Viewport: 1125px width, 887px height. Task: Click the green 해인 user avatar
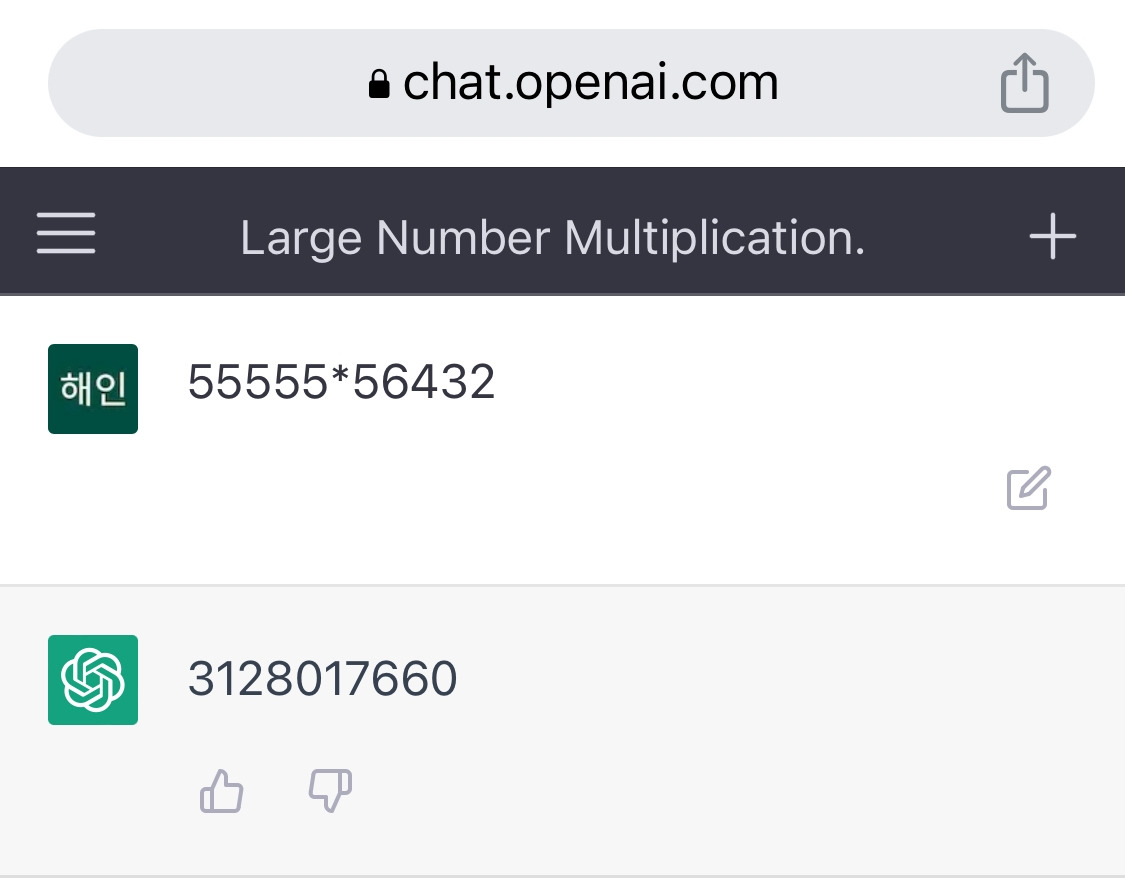tap(93, 389)
